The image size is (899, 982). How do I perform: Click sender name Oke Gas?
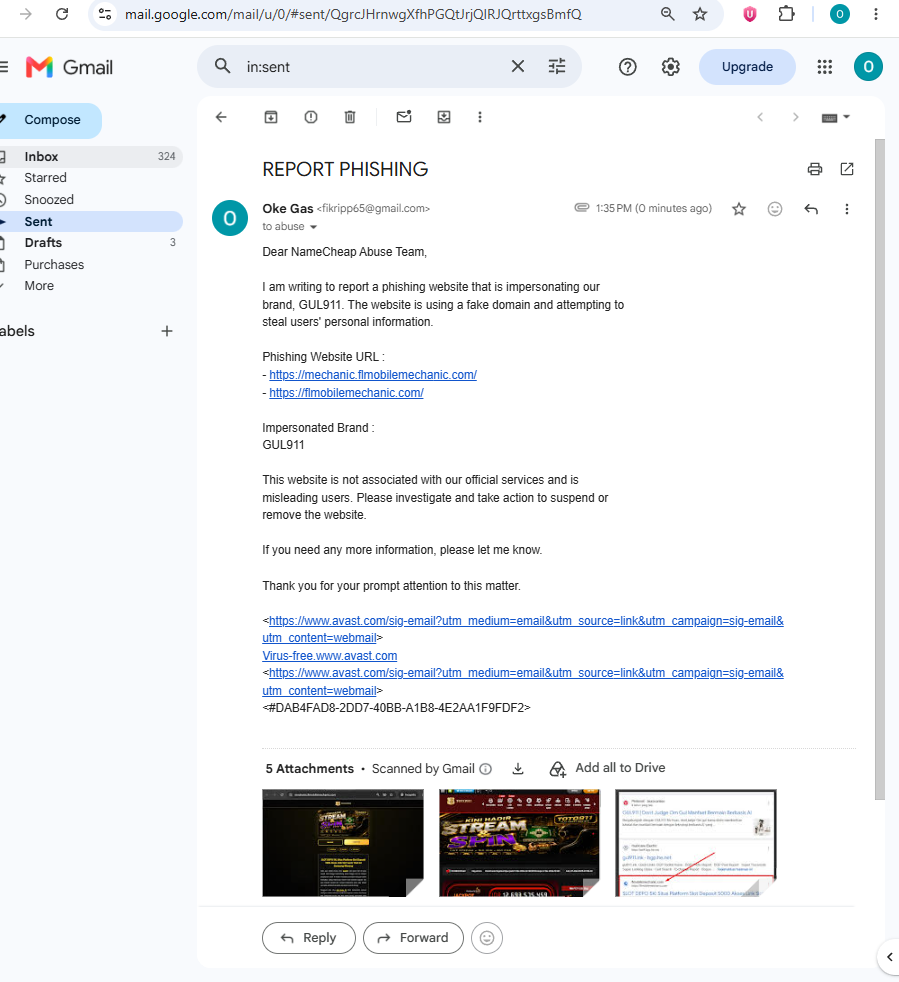click(288, 209)
